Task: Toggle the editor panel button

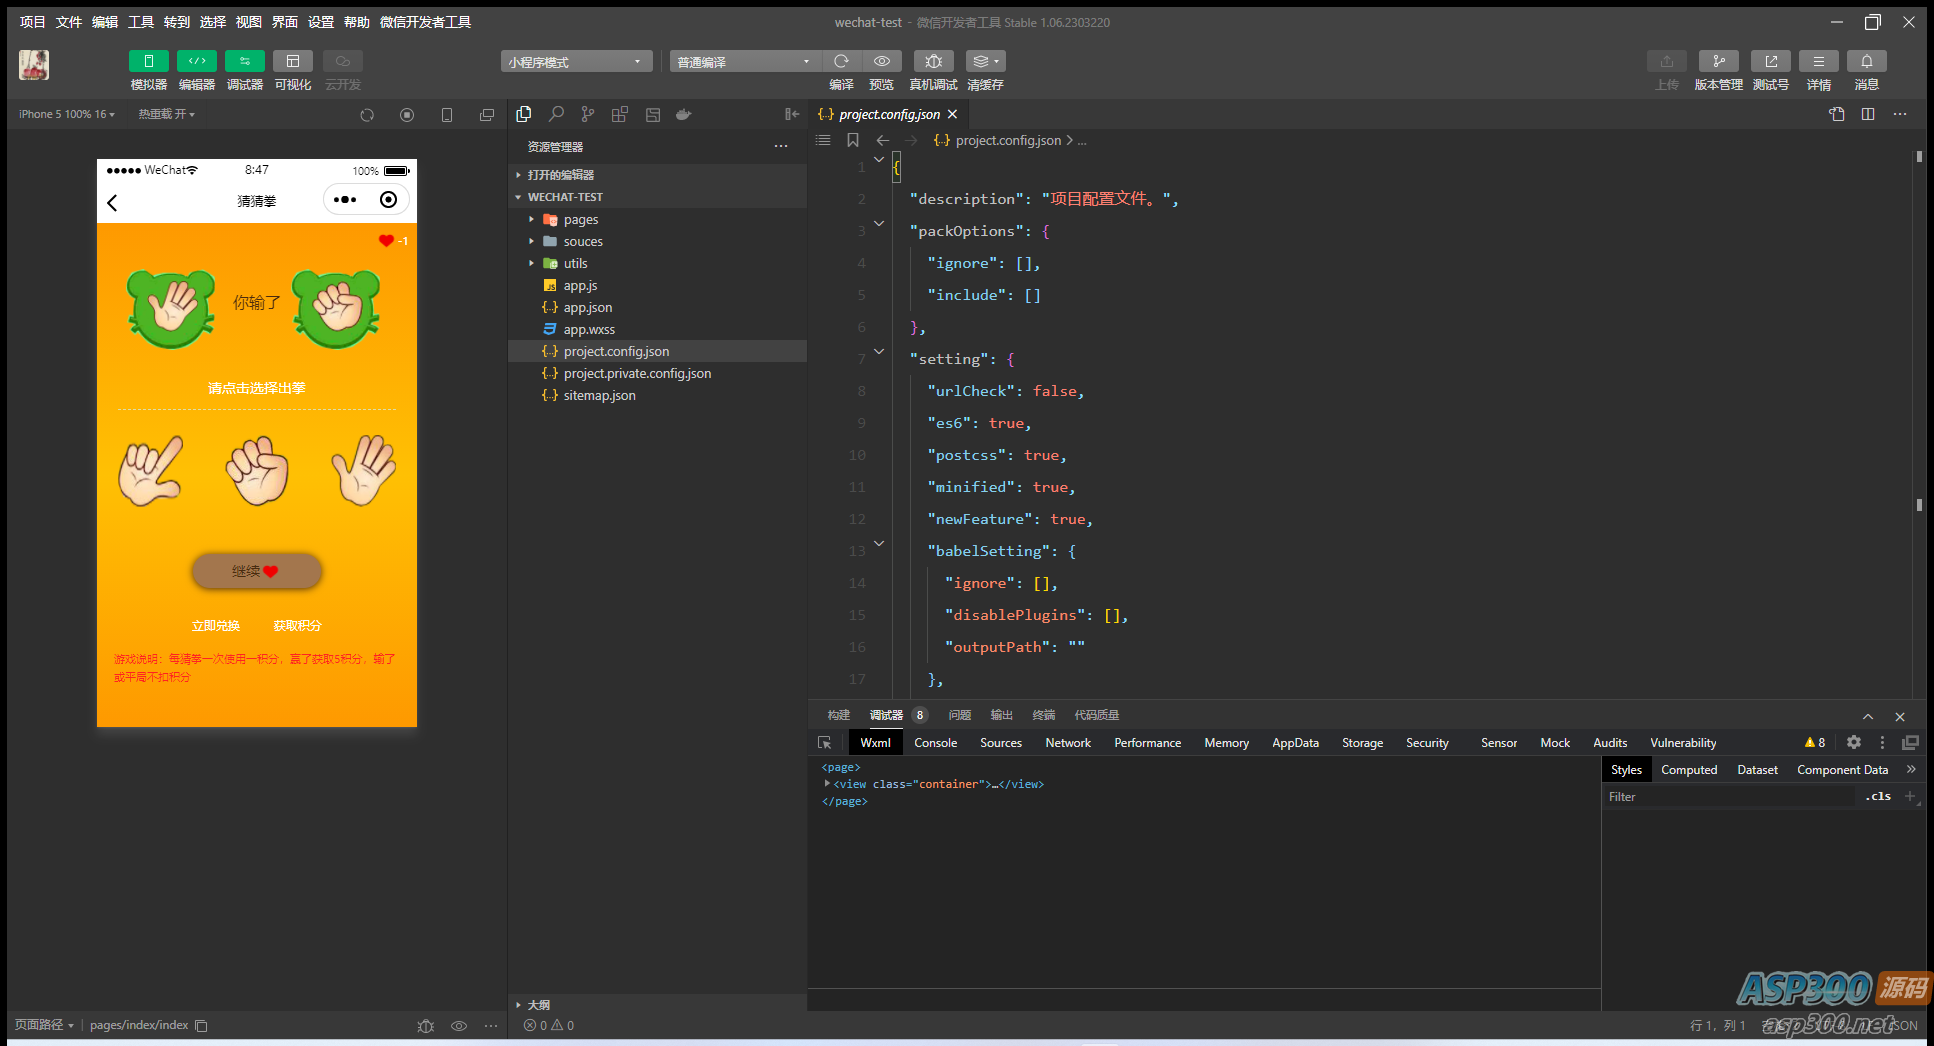Action: point(197,62)
